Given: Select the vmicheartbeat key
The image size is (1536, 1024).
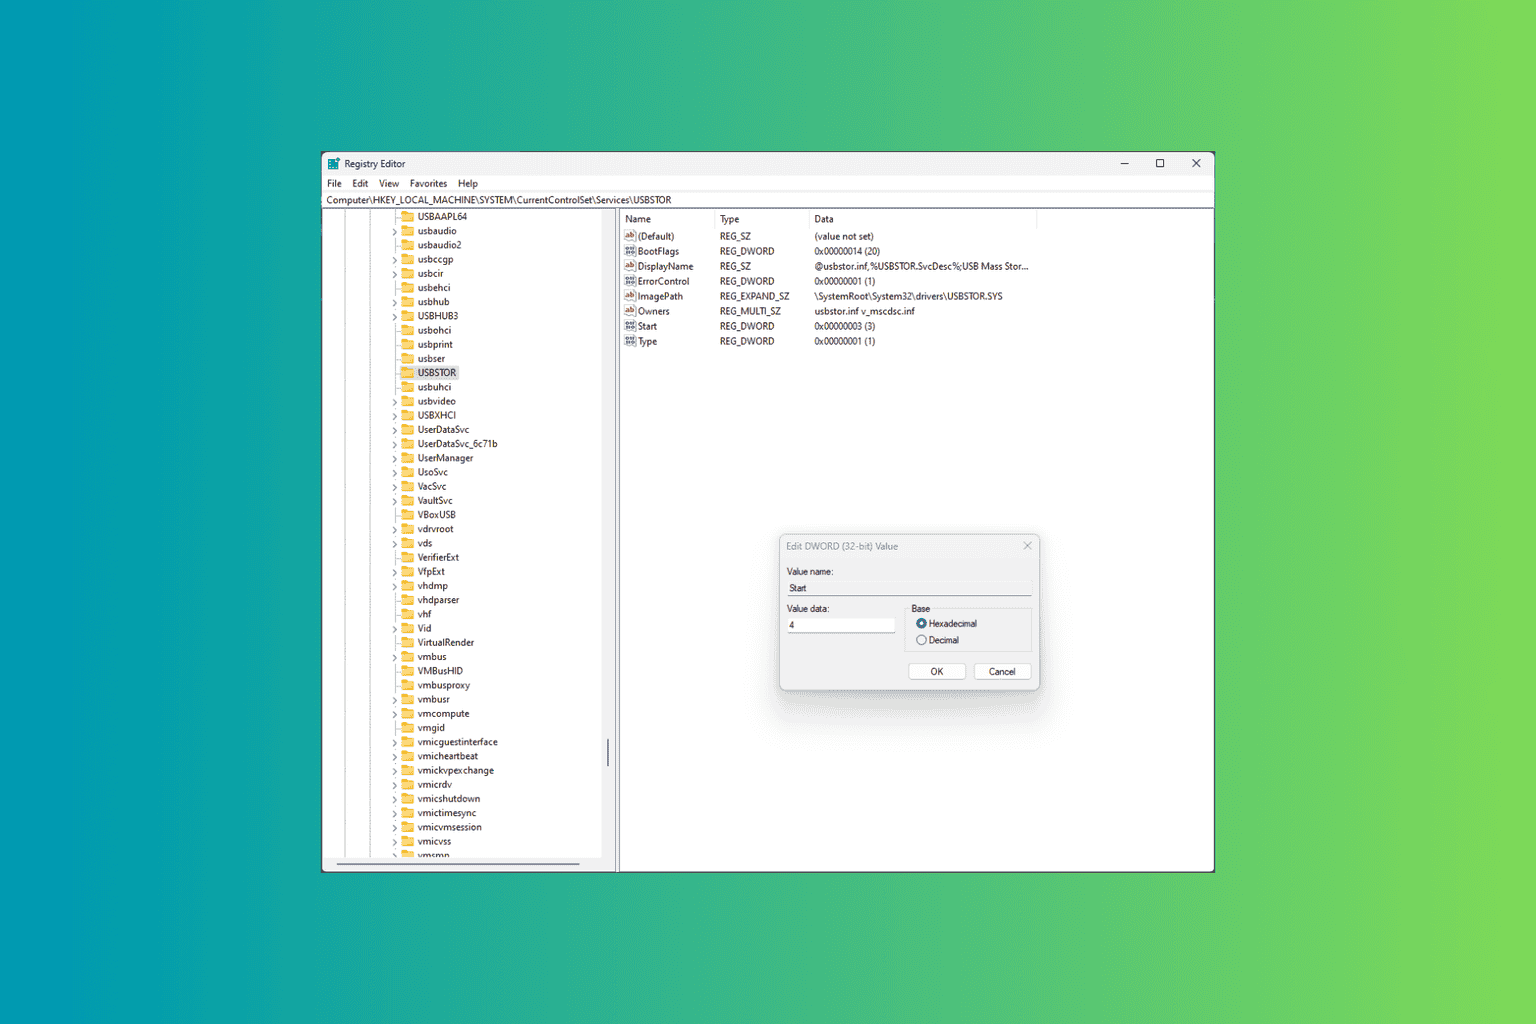Looking at the screenshot, I should pyautogui.click(x=447, y=756).
